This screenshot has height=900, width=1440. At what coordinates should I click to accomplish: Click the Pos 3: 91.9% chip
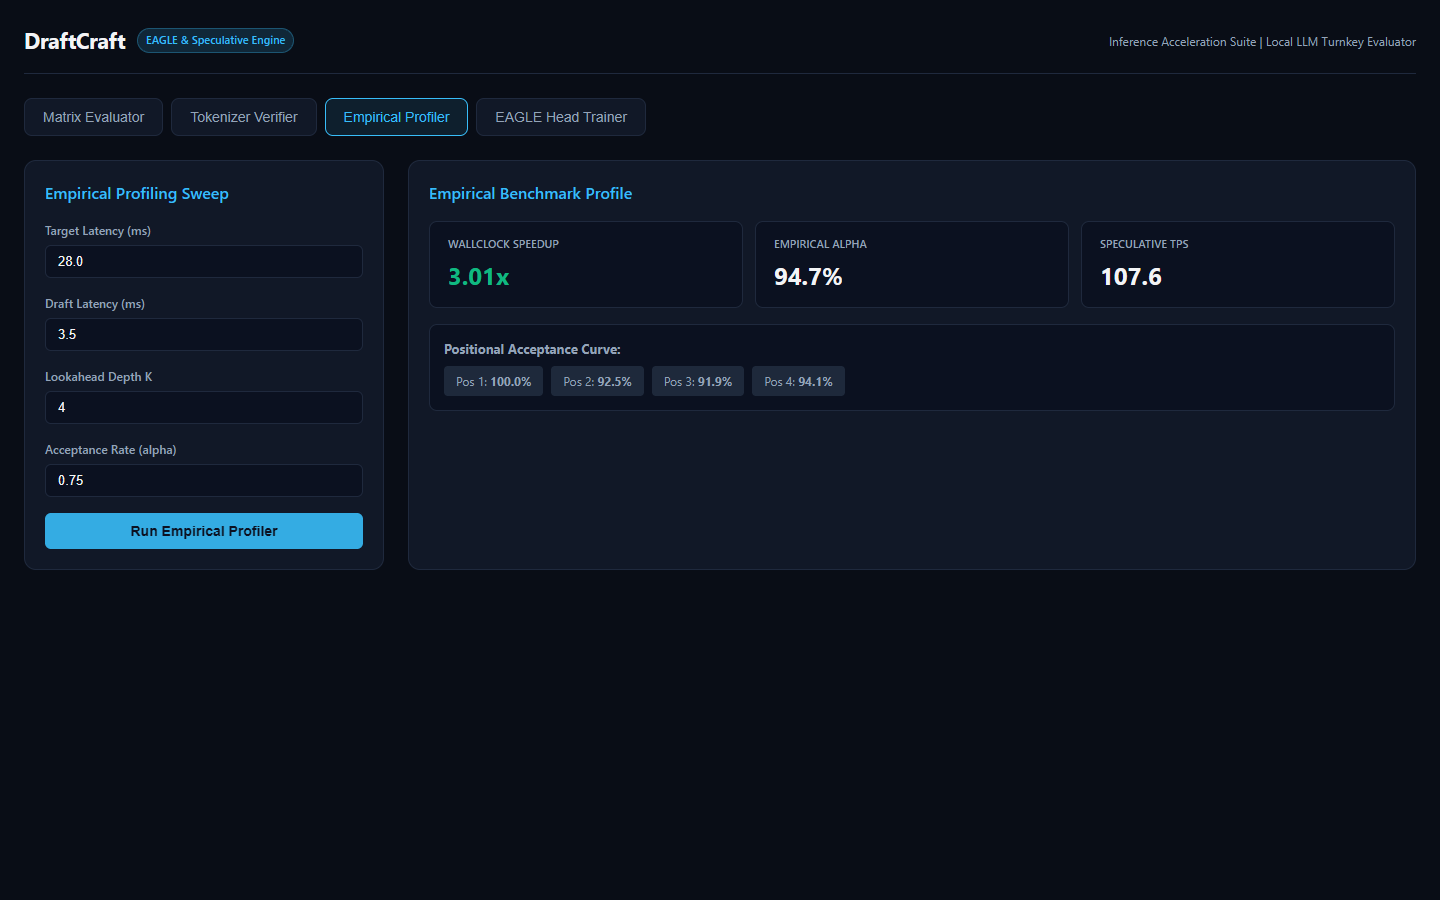(698, 381)
